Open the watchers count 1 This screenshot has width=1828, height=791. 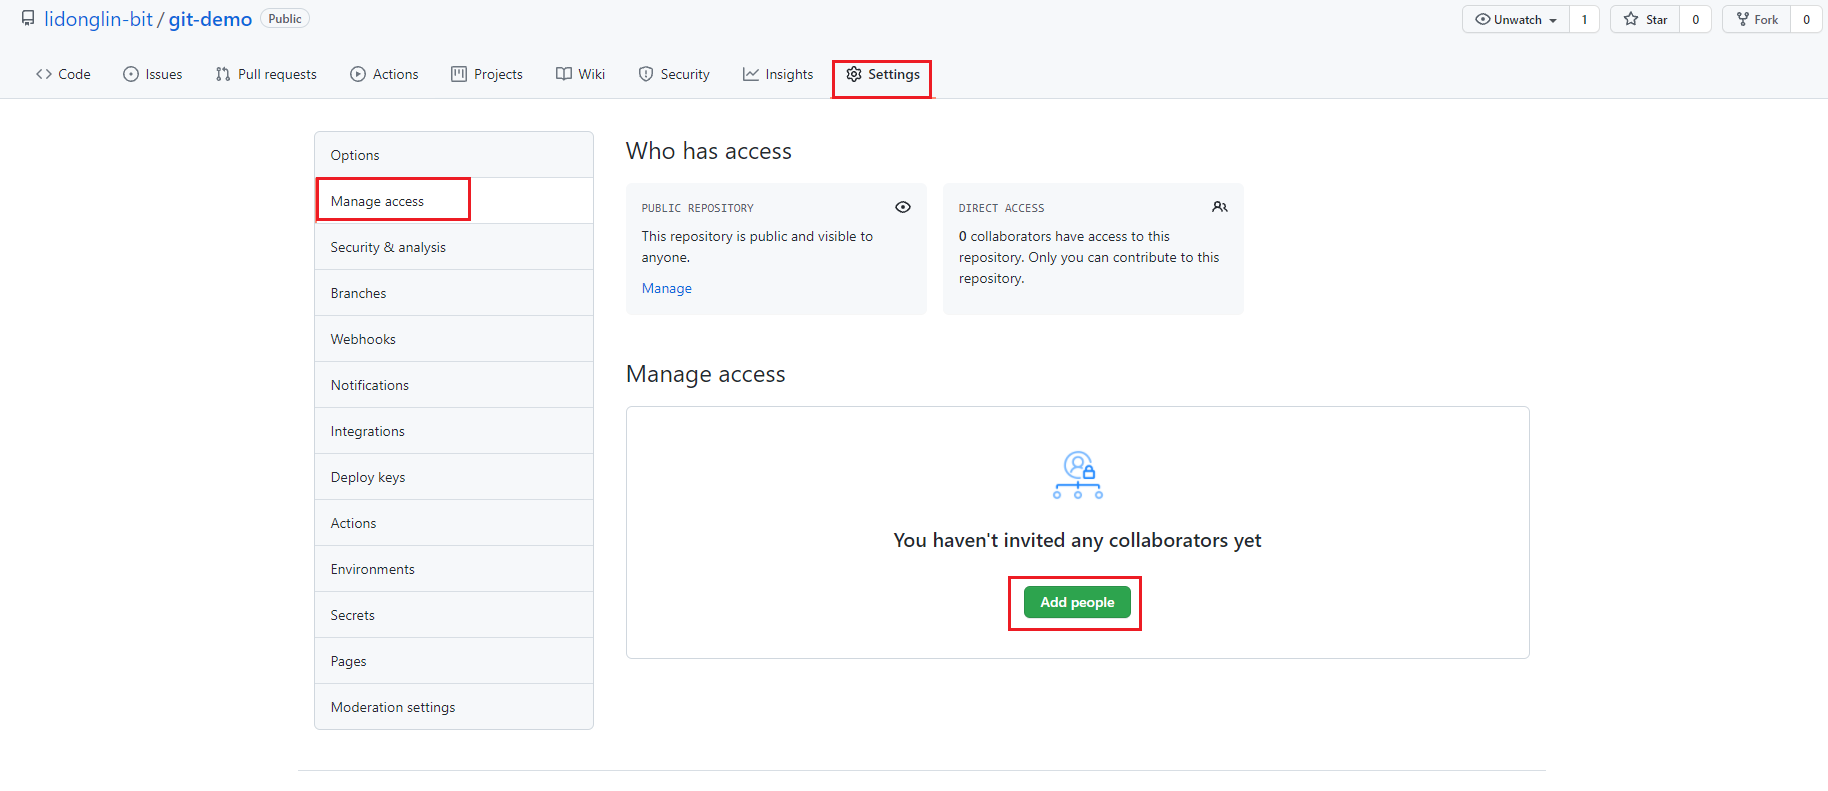click(1584, 19)
